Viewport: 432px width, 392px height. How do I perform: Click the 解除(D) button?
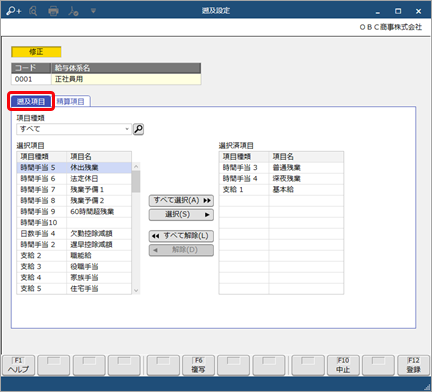coord(181,250)
